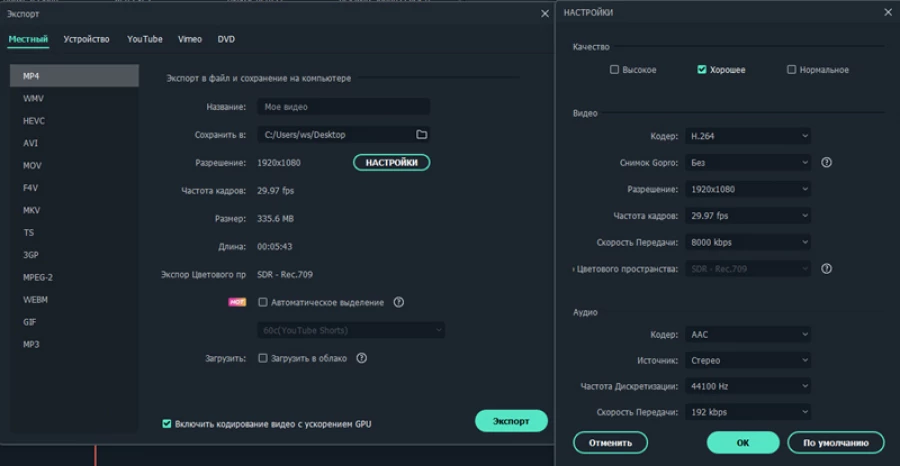Switch to the YouTube export tab

(144, 39)
